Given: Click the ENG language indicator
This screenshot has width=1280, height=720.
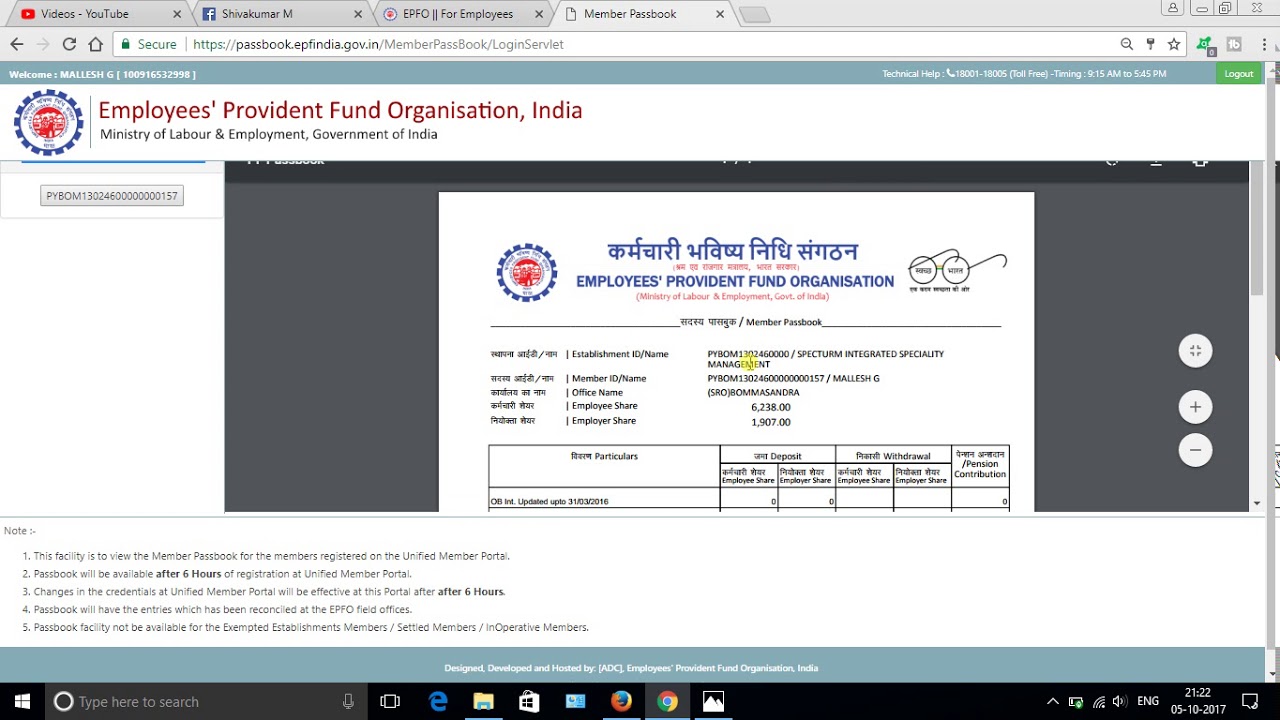Looking at the screenshot, I should [1148, 701].
